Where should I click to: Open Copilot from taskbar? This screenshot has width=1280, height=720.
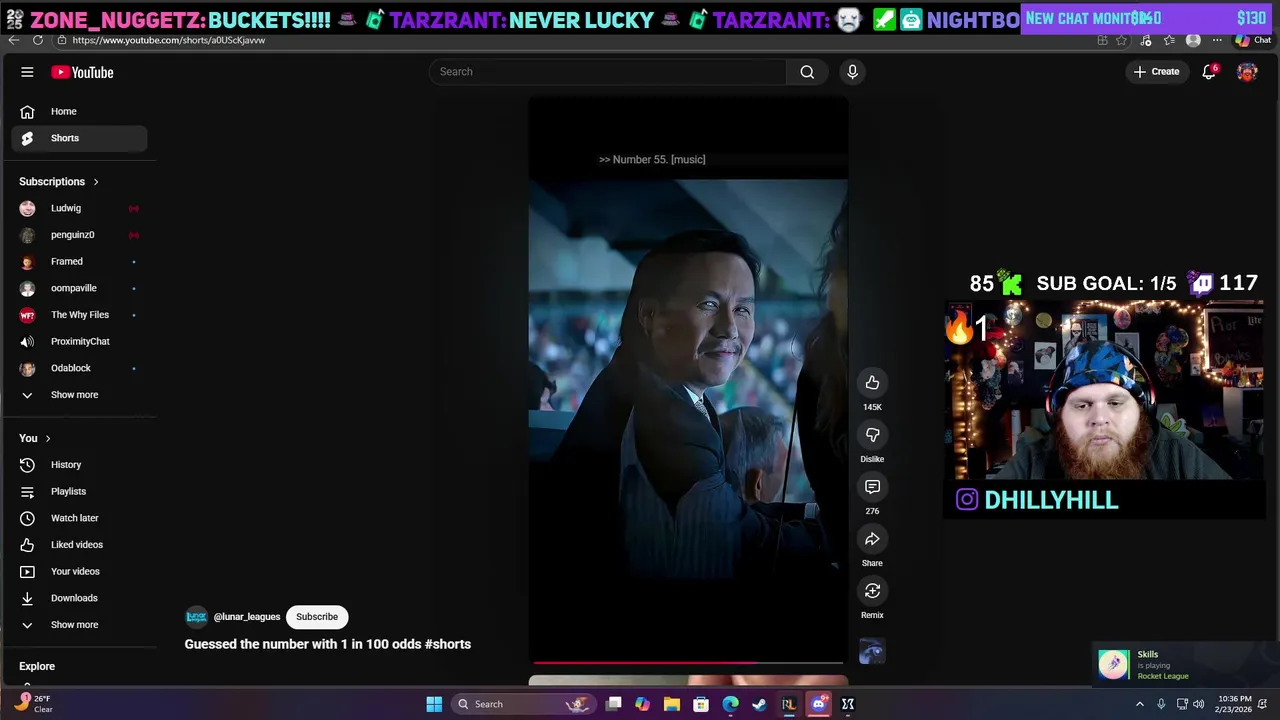[642, 704]
